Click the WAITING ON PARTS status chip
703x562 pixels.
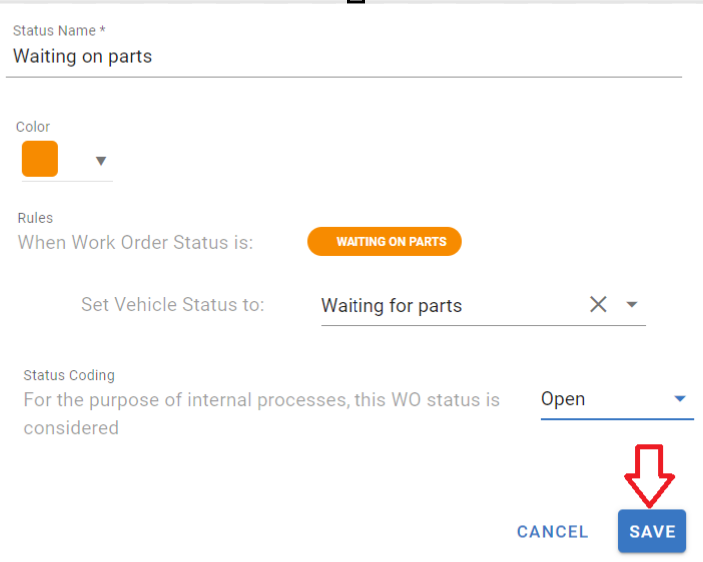[385, 242]
